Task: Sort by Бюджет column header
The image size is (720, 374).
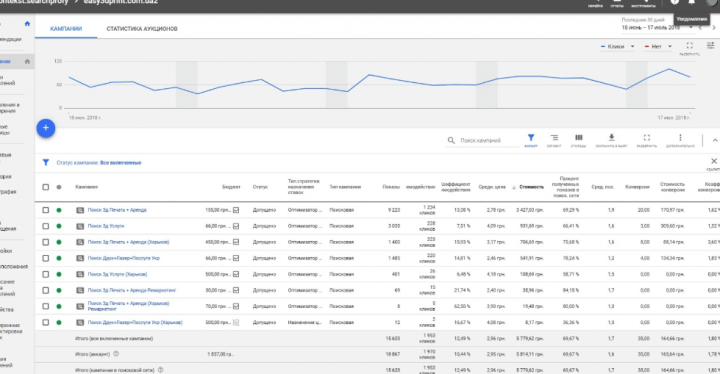Action: coord(231,187)
